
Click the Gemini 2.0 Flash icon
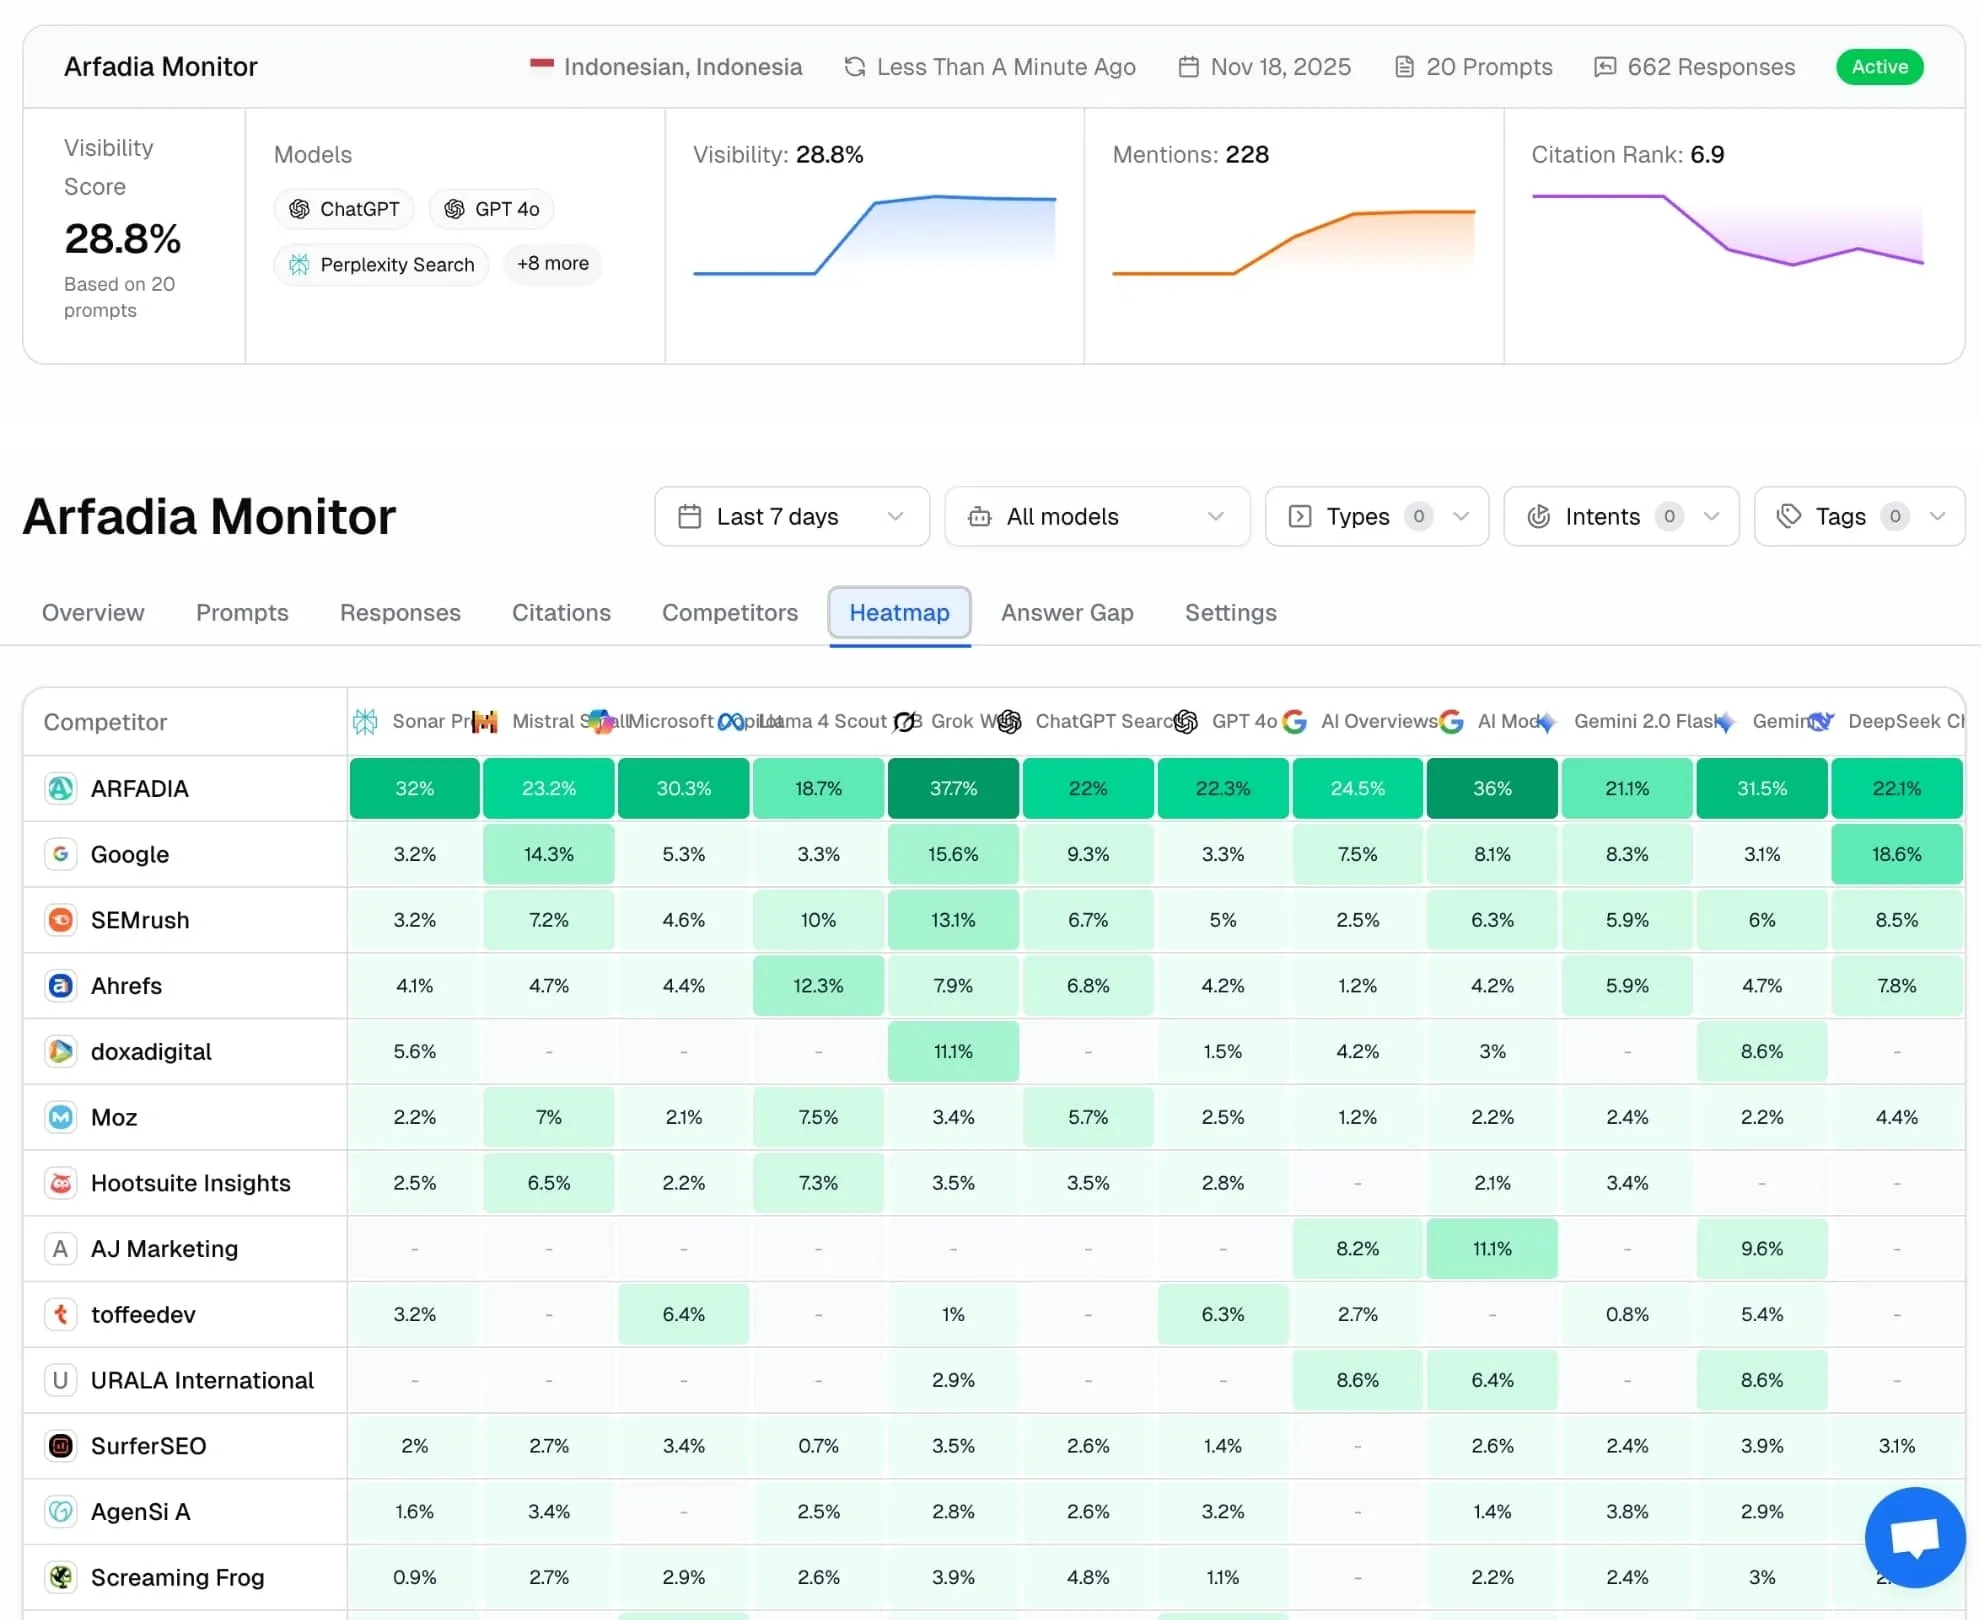(x=1547, y=721)
